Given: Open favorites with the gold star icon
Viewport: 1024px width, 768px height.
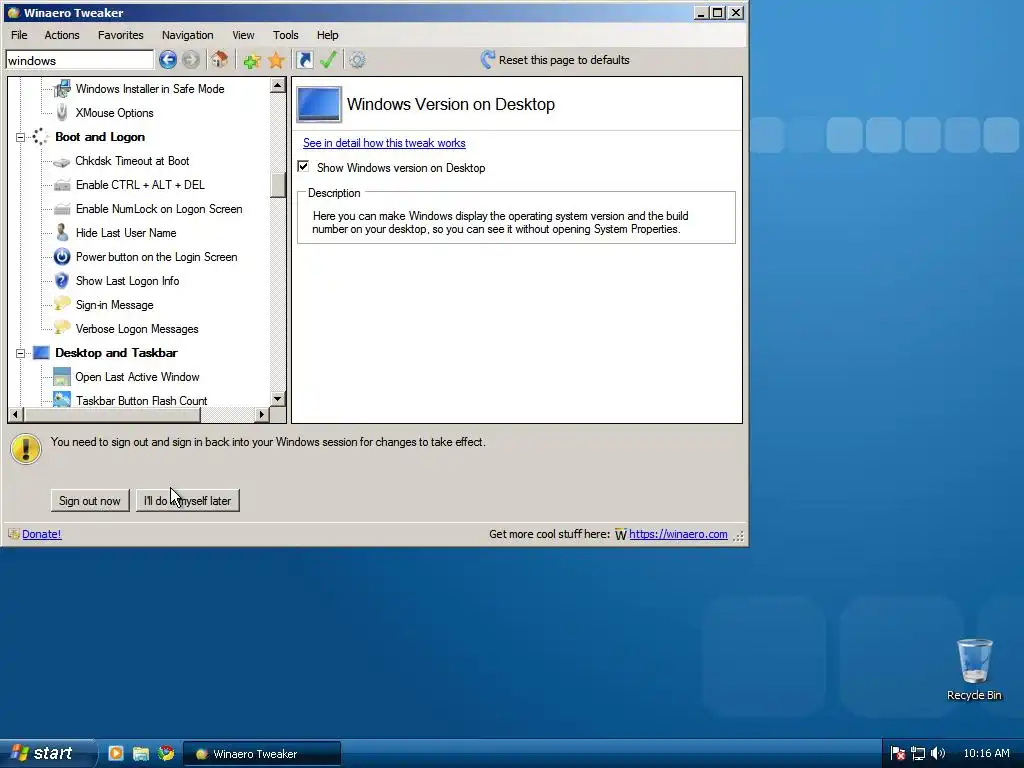Looking at the screenshot, I should (276, 61).
